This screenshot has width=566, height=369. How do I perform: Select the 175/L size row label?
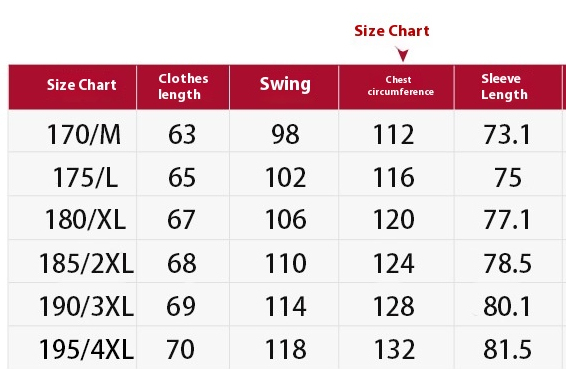pyautogui.click(x=86, y=177)
